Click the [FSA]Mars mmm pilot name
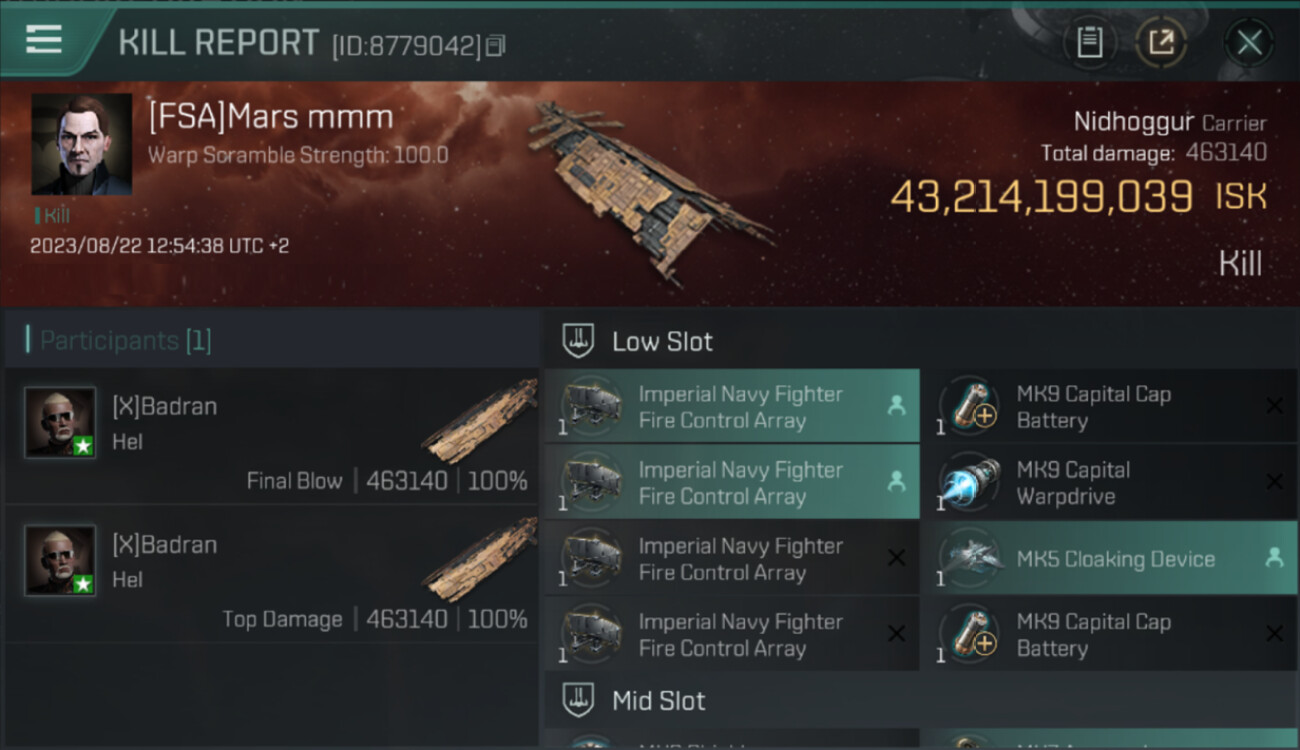The width and height of the screenshot is (1300, 750). (x=270, y=117)
